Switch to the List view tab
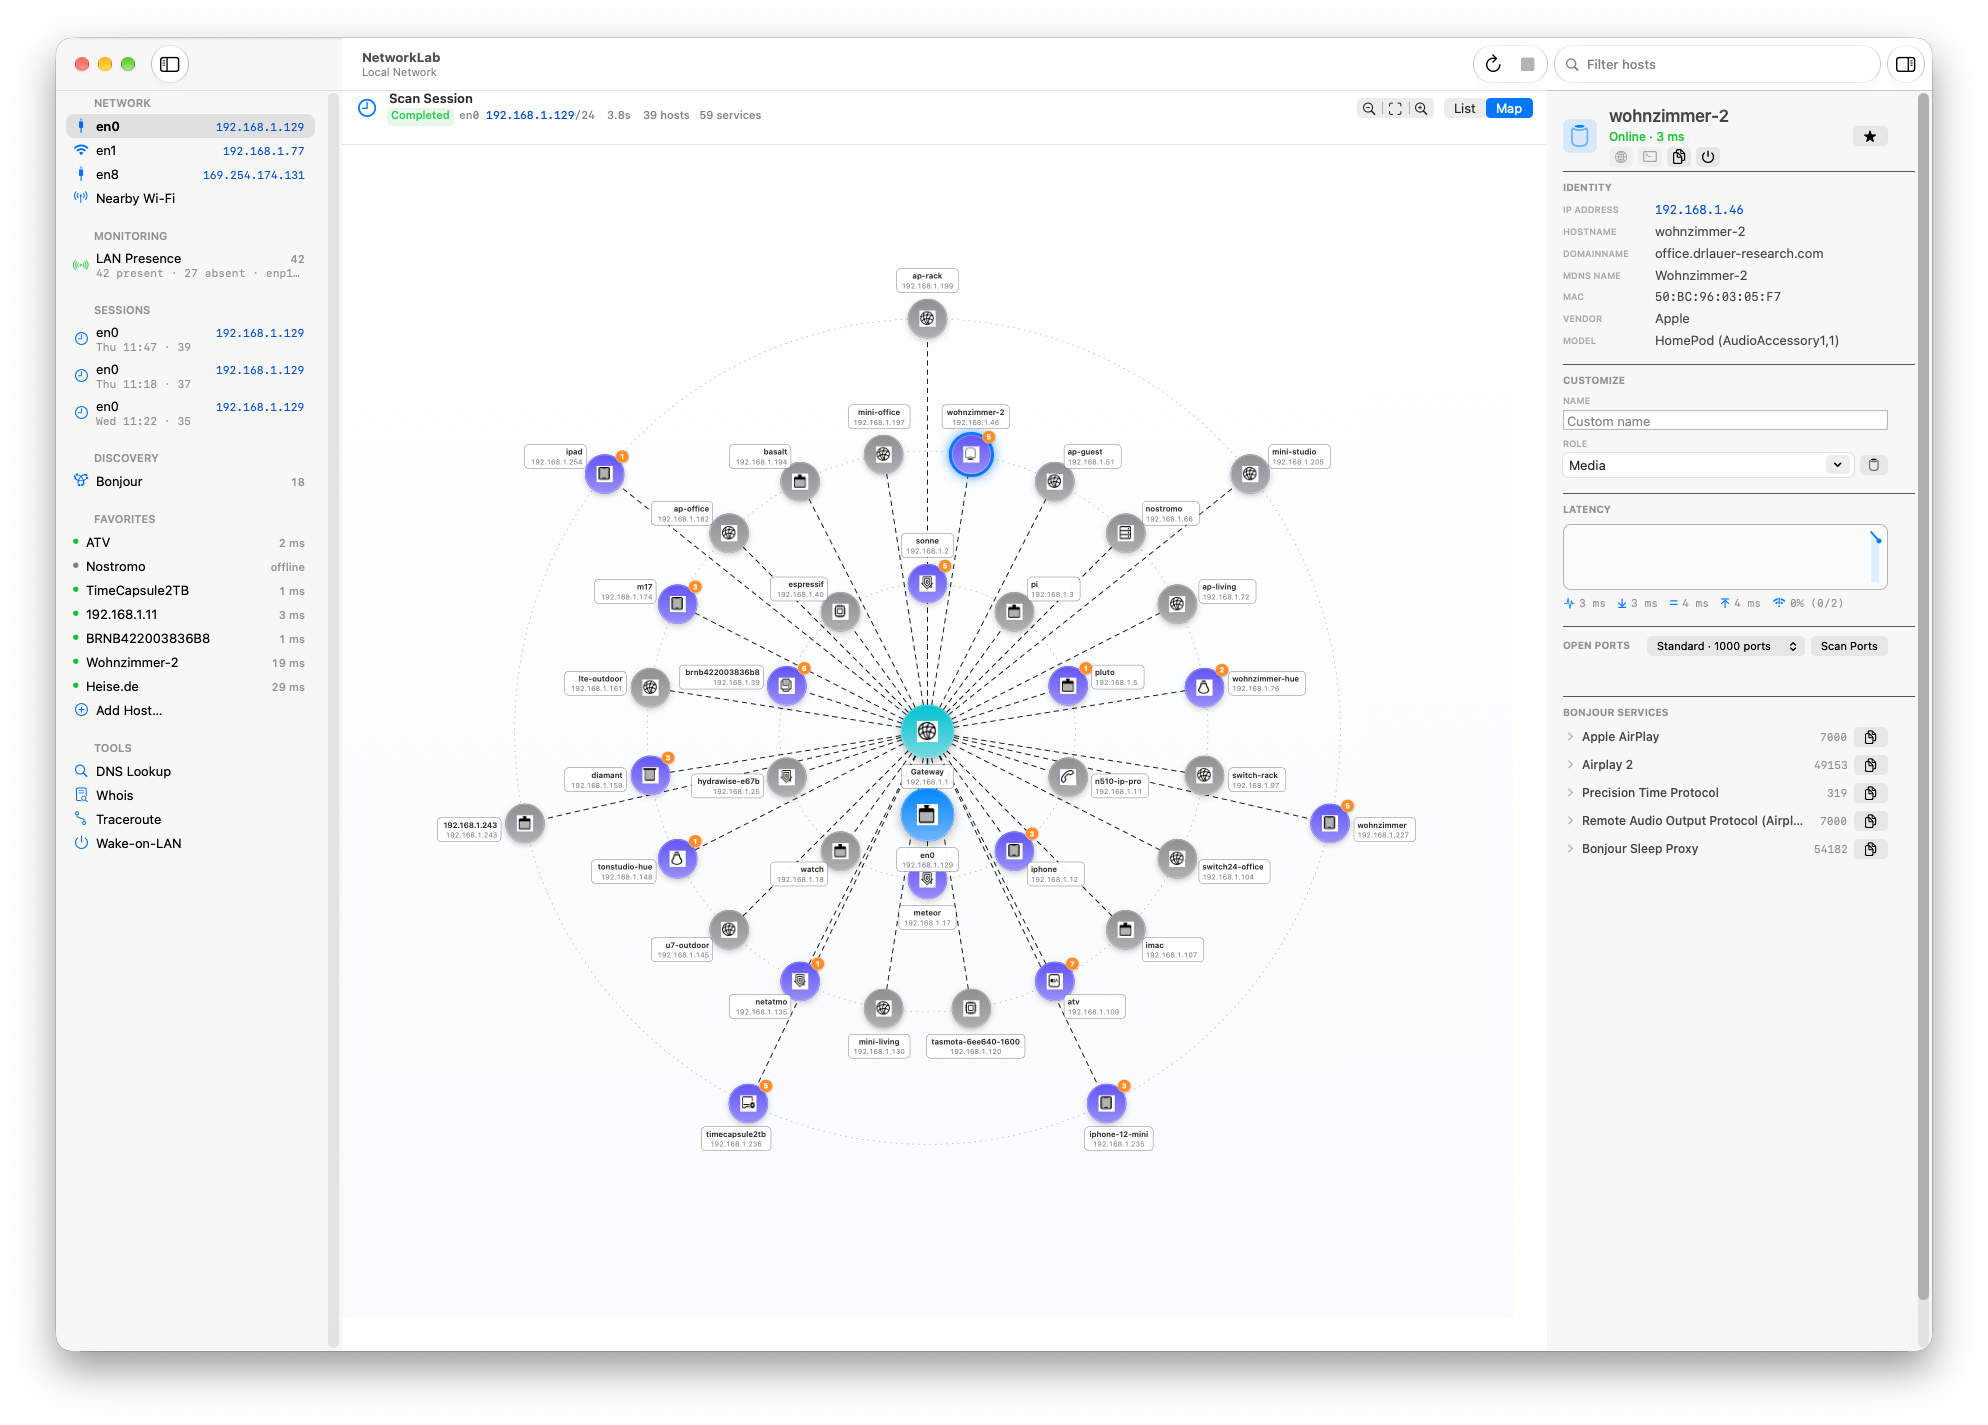 click(x=1464, y=108)
